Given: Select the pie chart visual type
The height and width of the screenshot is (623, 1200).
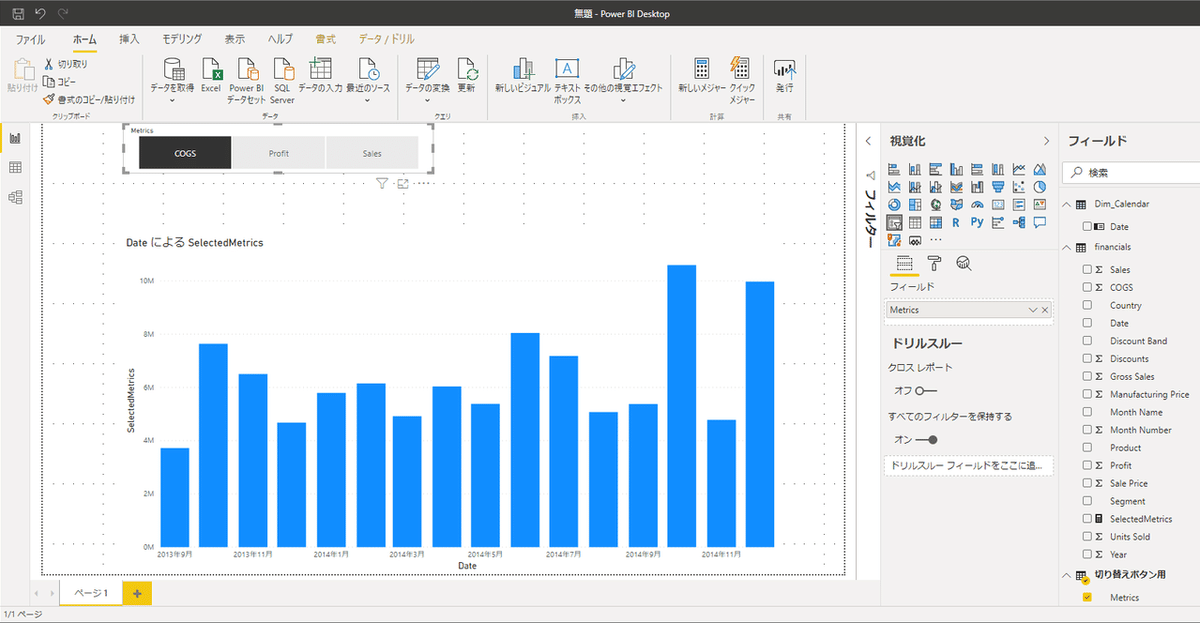Looking at the screenshot, I should click(1040, 186).
